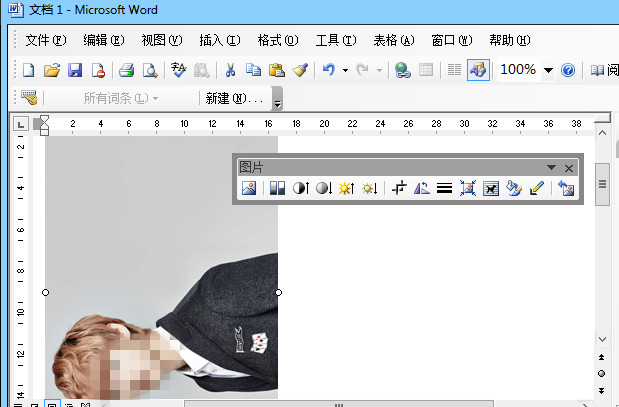Click the More Contrast icon
Image resolution: width=619 pixels, height=407 pixels.
[301, 188]
